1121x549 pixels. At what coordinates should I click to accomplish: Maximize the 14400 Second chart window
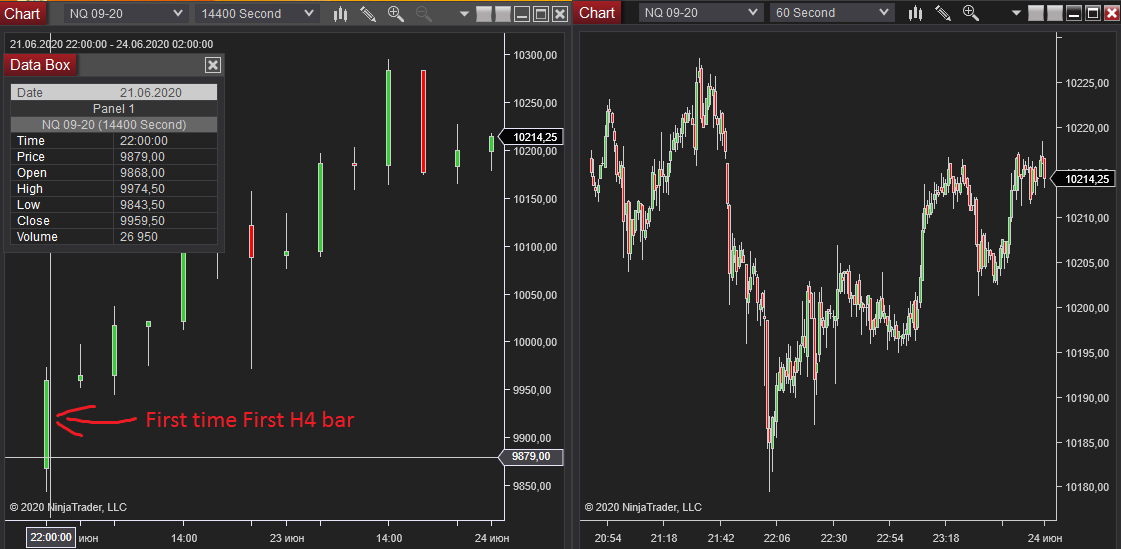point(540,14)
